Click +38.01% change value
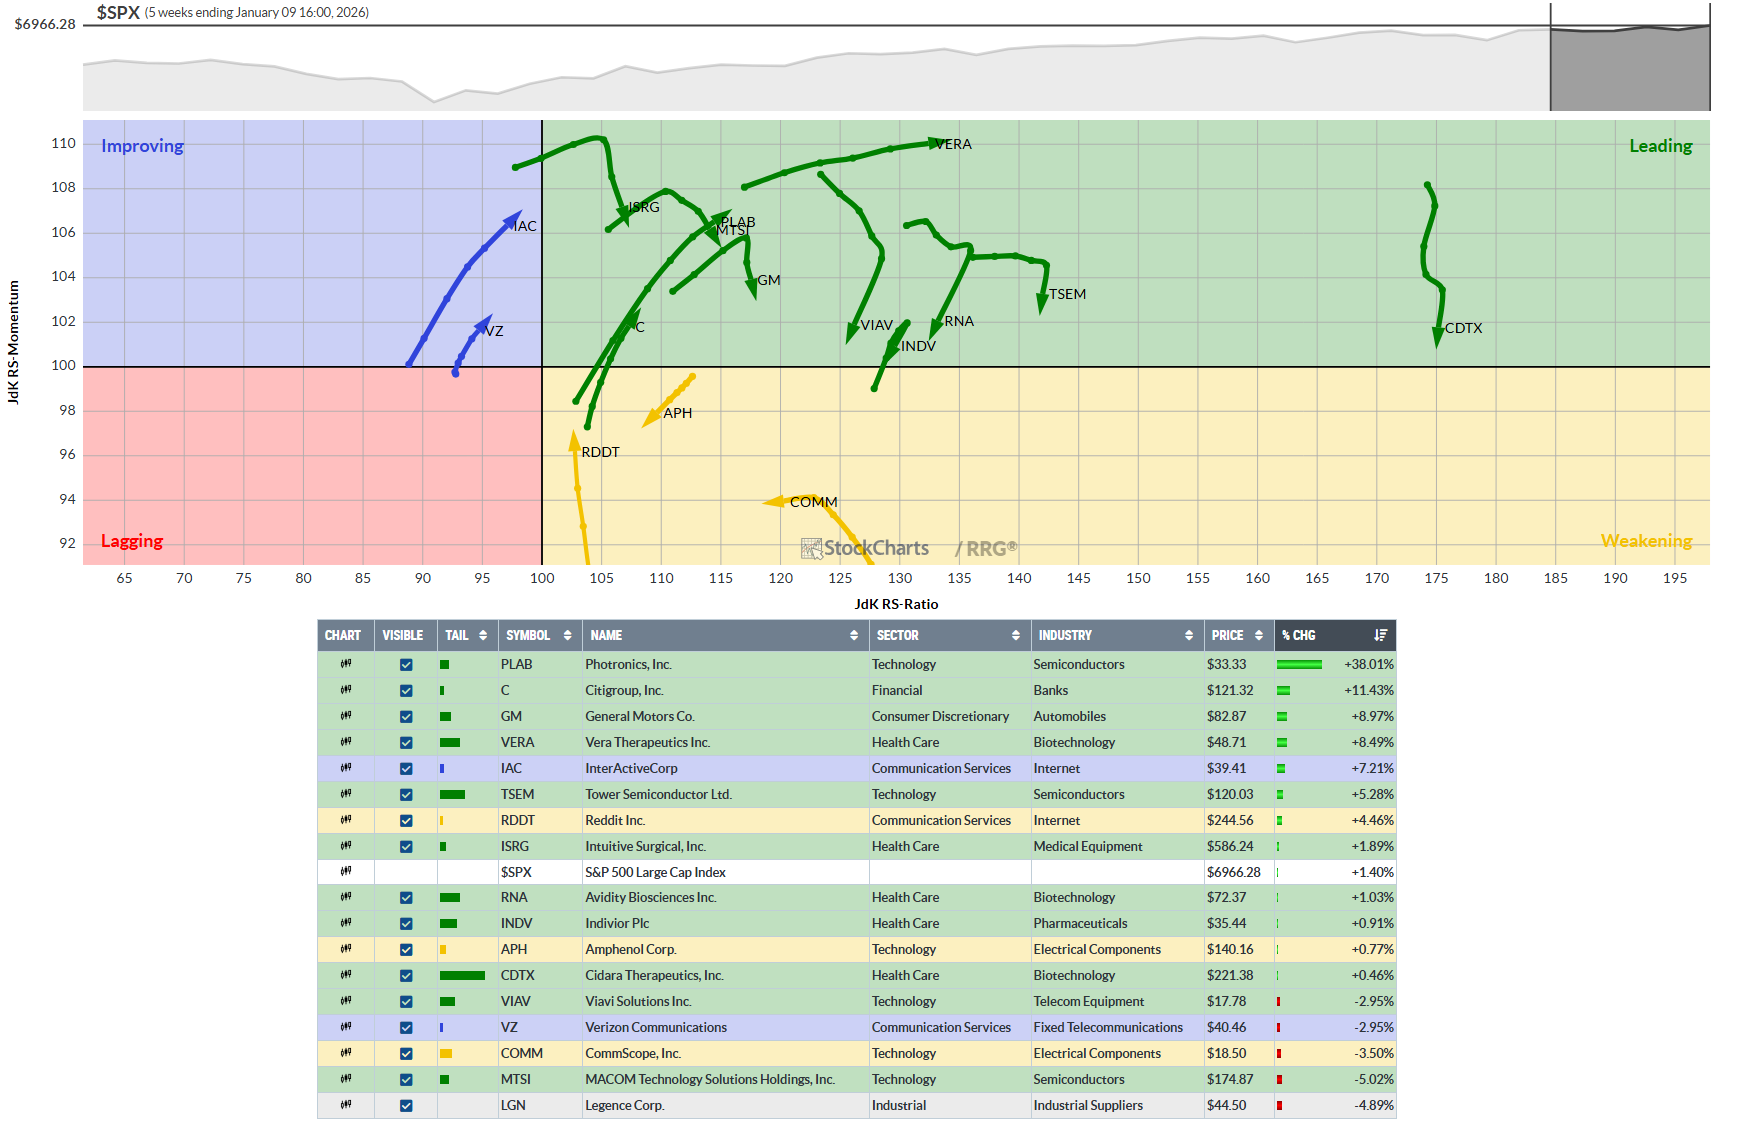The width and height of the screenshot is (1751, 1125). (x=1369, y=664)
